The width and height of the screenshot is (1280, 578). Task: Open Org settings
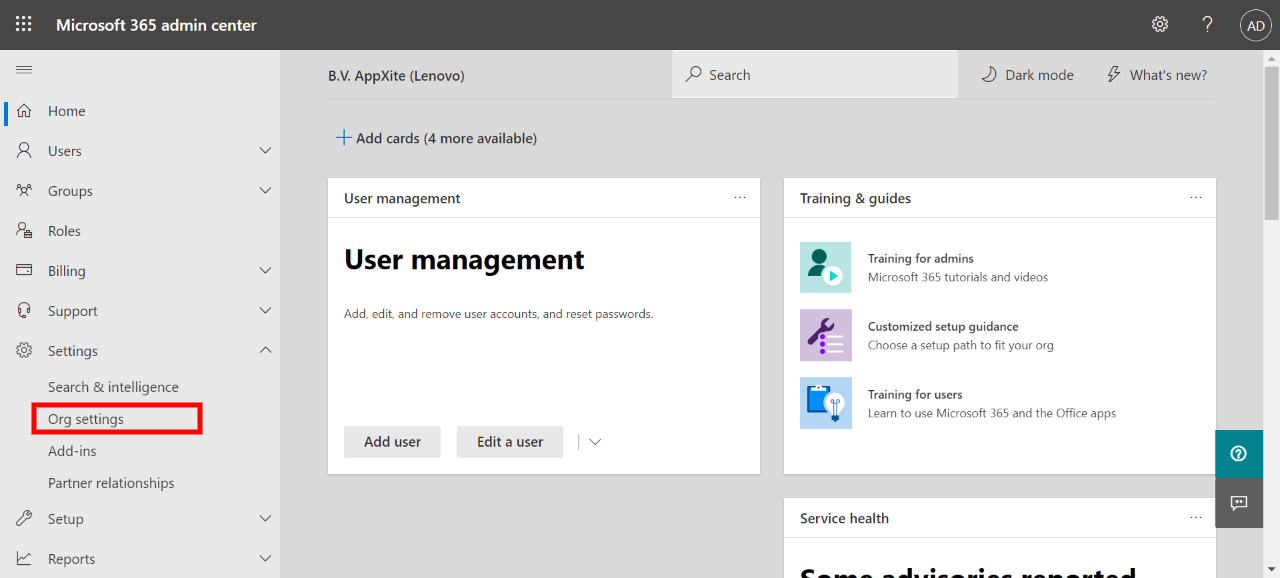[x=86, y=419]
